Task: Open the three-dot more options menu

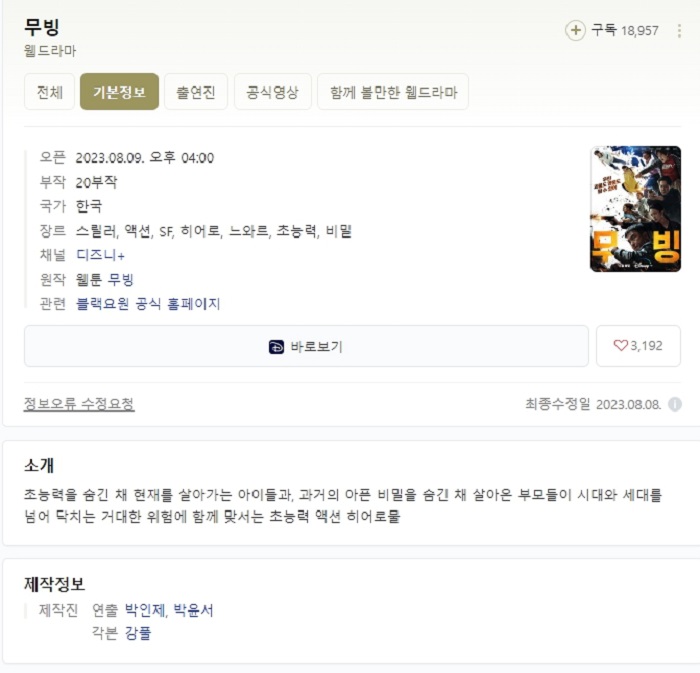Action: pyautogui.click(x=679, y=31)
